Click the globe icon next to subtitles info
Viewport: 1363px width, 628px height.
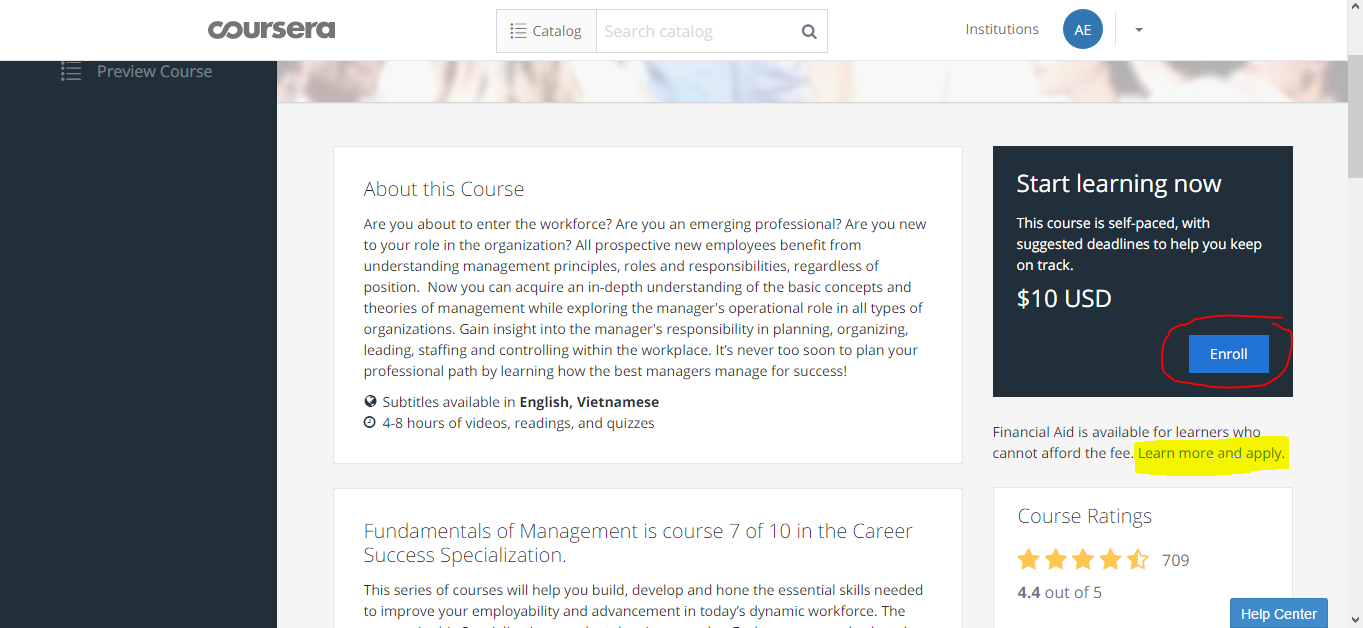click(x=369, y=401)
